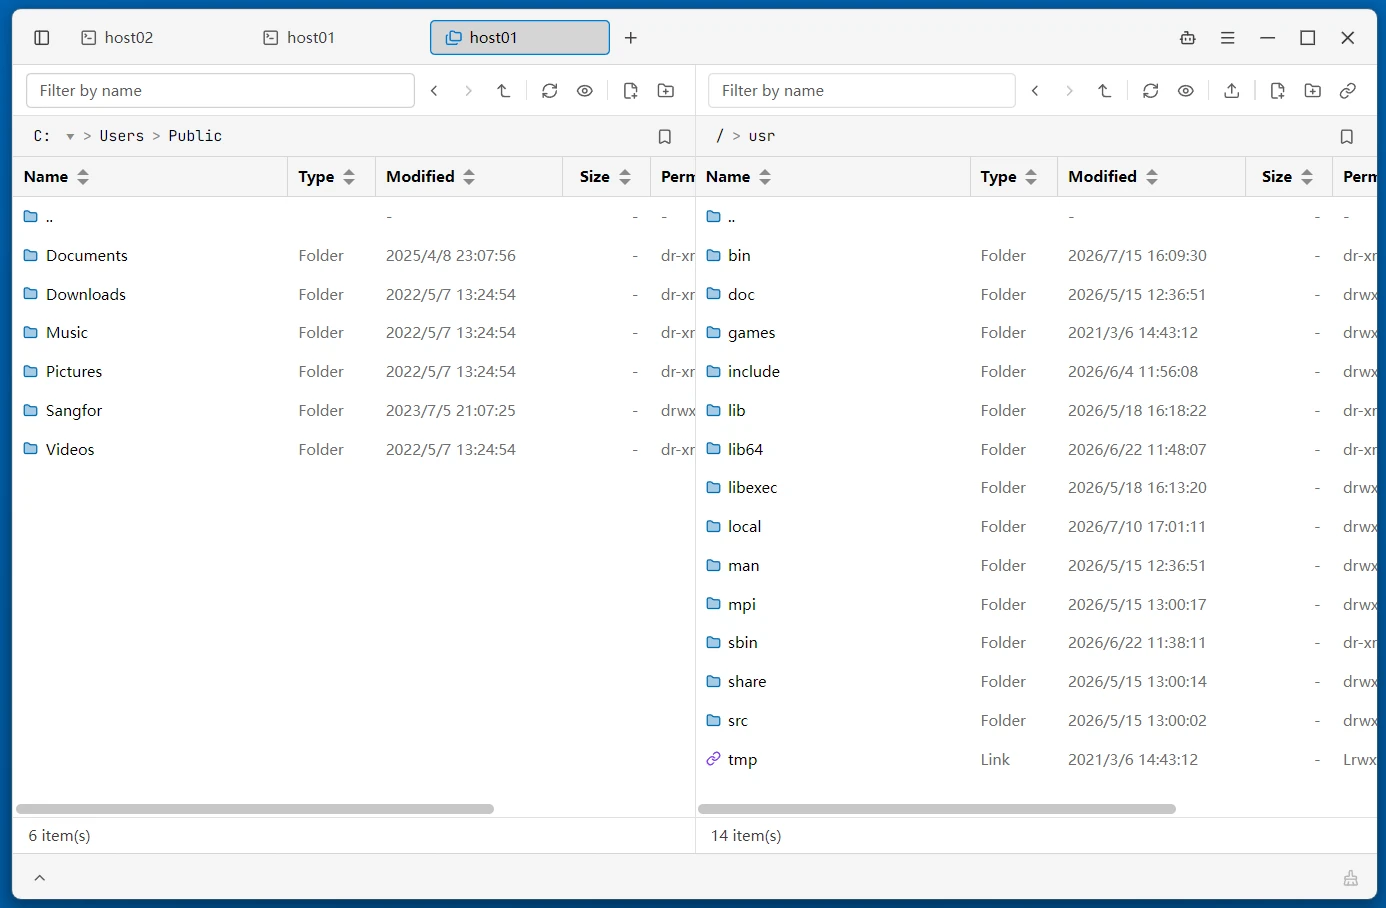Go back in the remote usr pane
1386x908 pixels.
[1036, 91]
